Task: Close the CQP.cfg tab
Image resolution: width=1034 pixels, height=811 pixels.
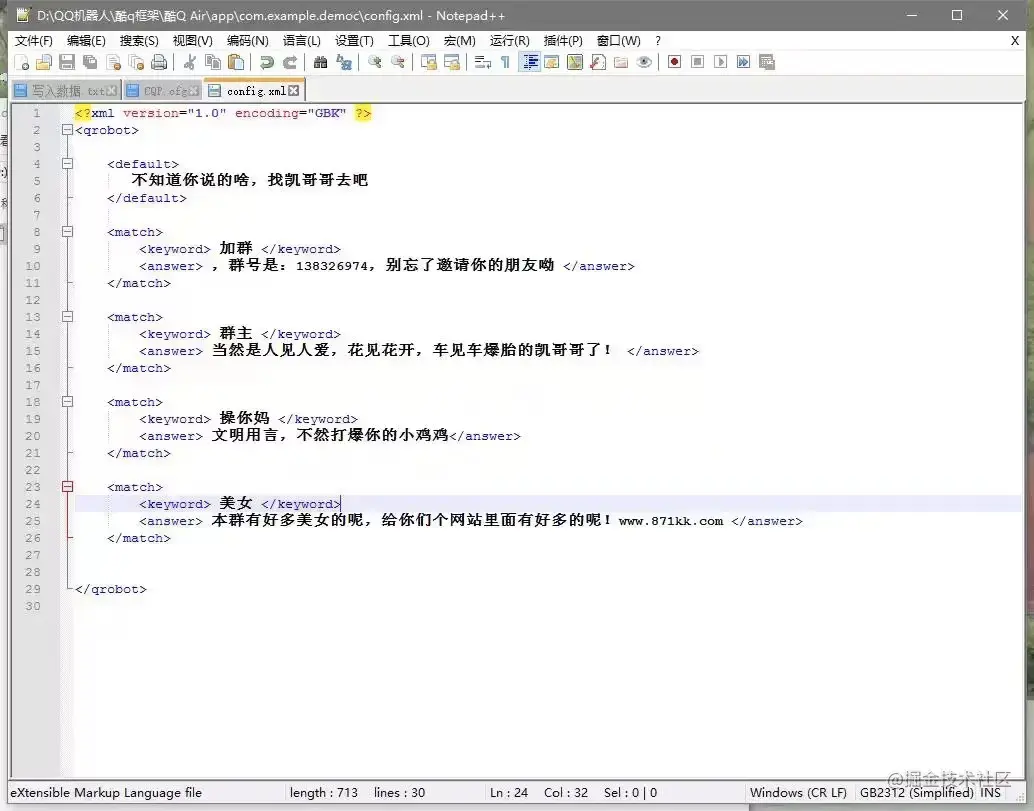Action: (193, 91)
